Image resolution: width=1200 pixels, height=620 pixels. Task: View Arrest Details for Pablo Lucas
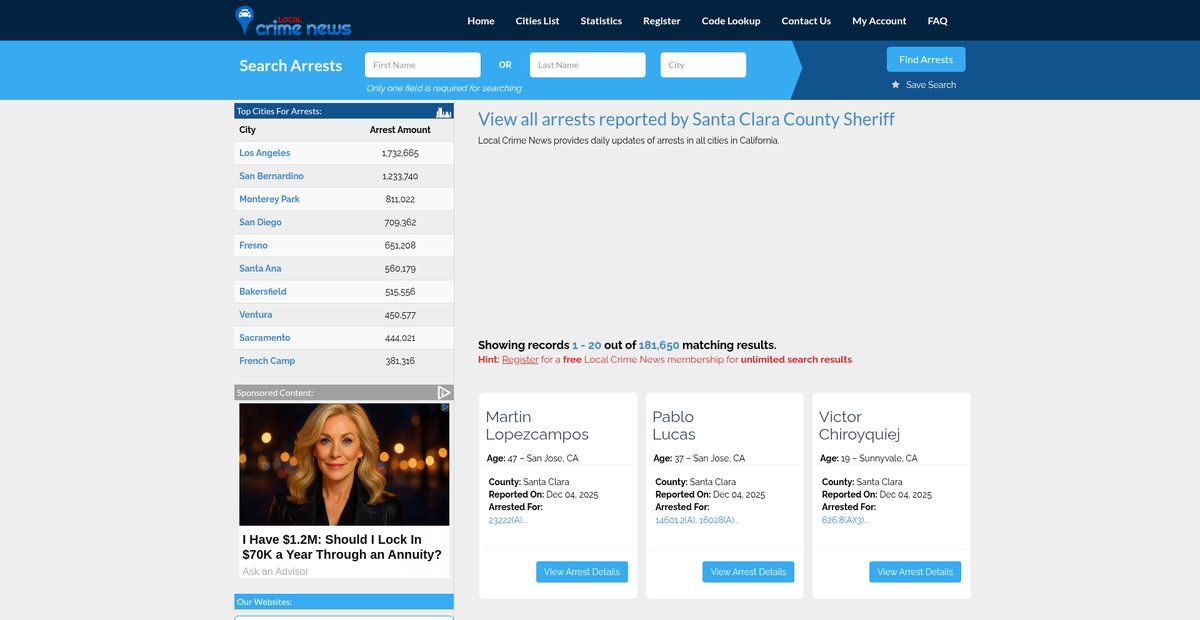749,572
